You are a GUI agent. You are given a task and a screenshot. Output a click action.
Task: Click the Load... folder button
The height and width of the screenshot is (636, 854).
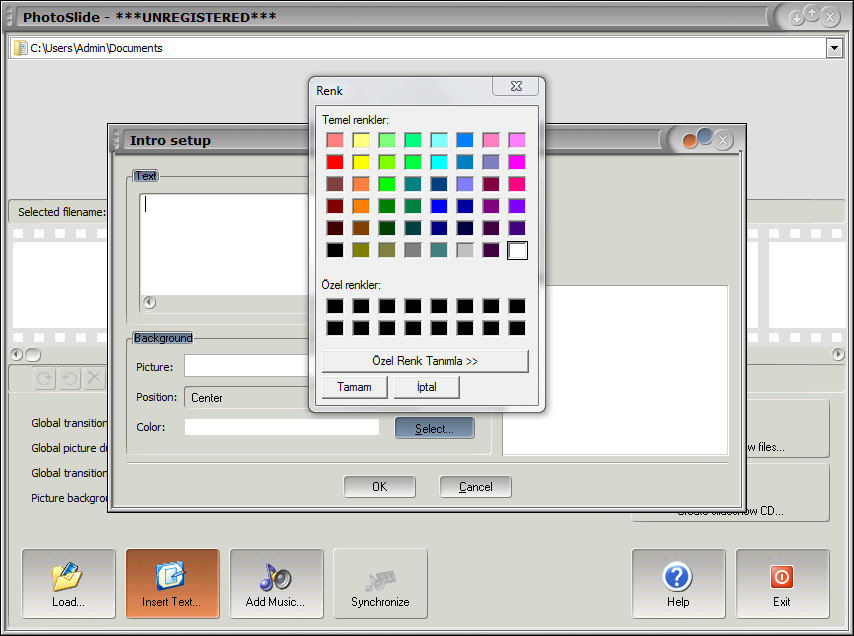click(69, 583)
